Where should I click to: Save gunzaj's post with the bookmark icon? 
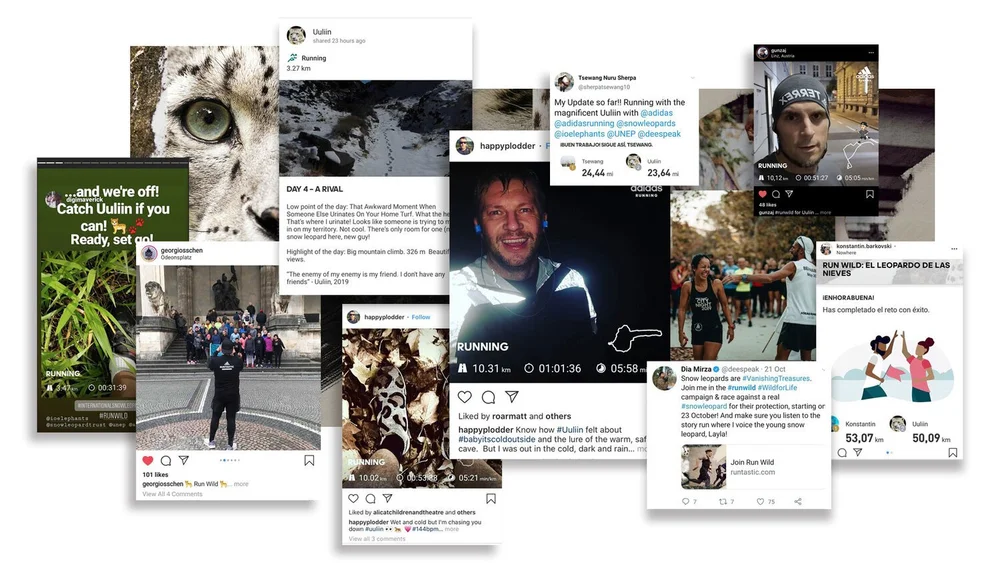870,194
